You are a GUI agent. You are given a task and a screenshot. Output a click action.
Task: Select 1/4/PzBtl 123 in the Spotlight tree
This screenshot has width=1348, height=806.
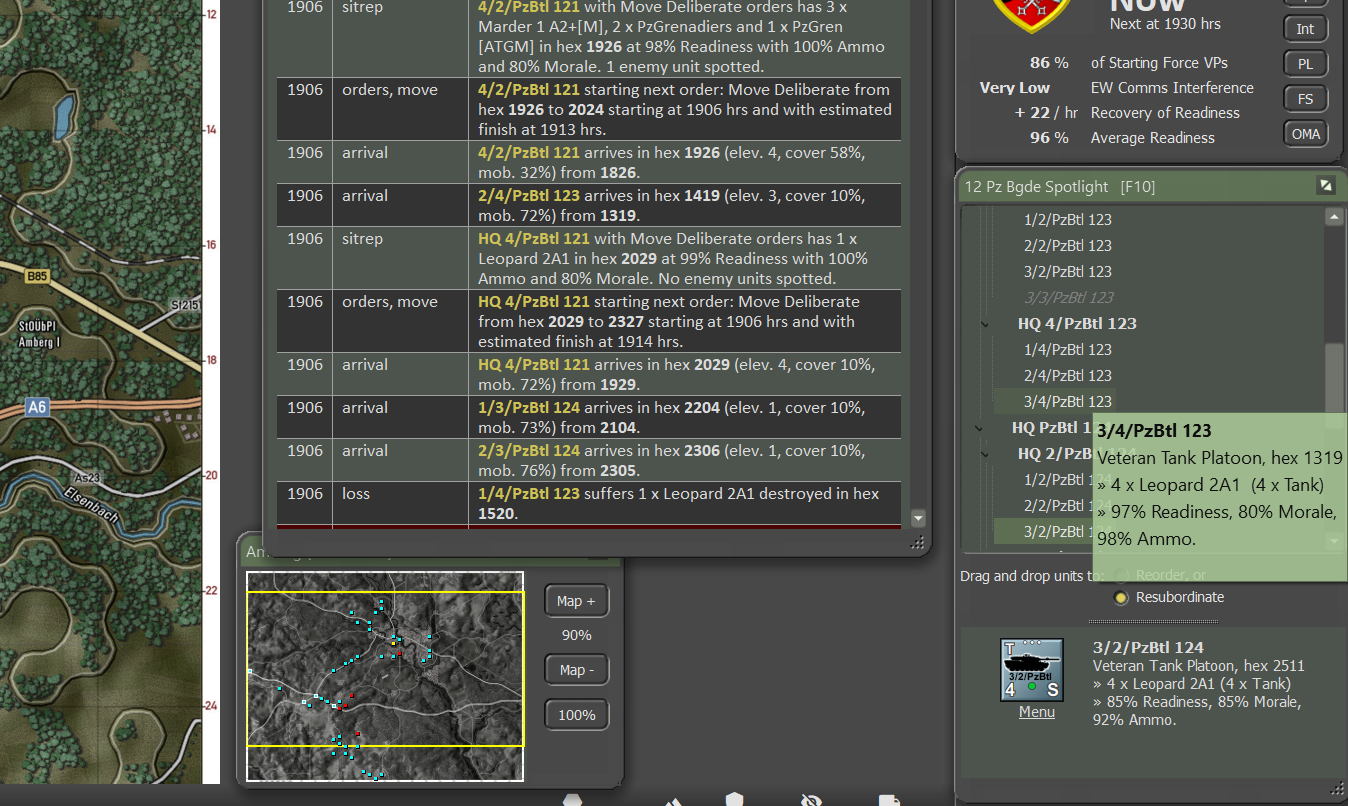point(1068,350)
